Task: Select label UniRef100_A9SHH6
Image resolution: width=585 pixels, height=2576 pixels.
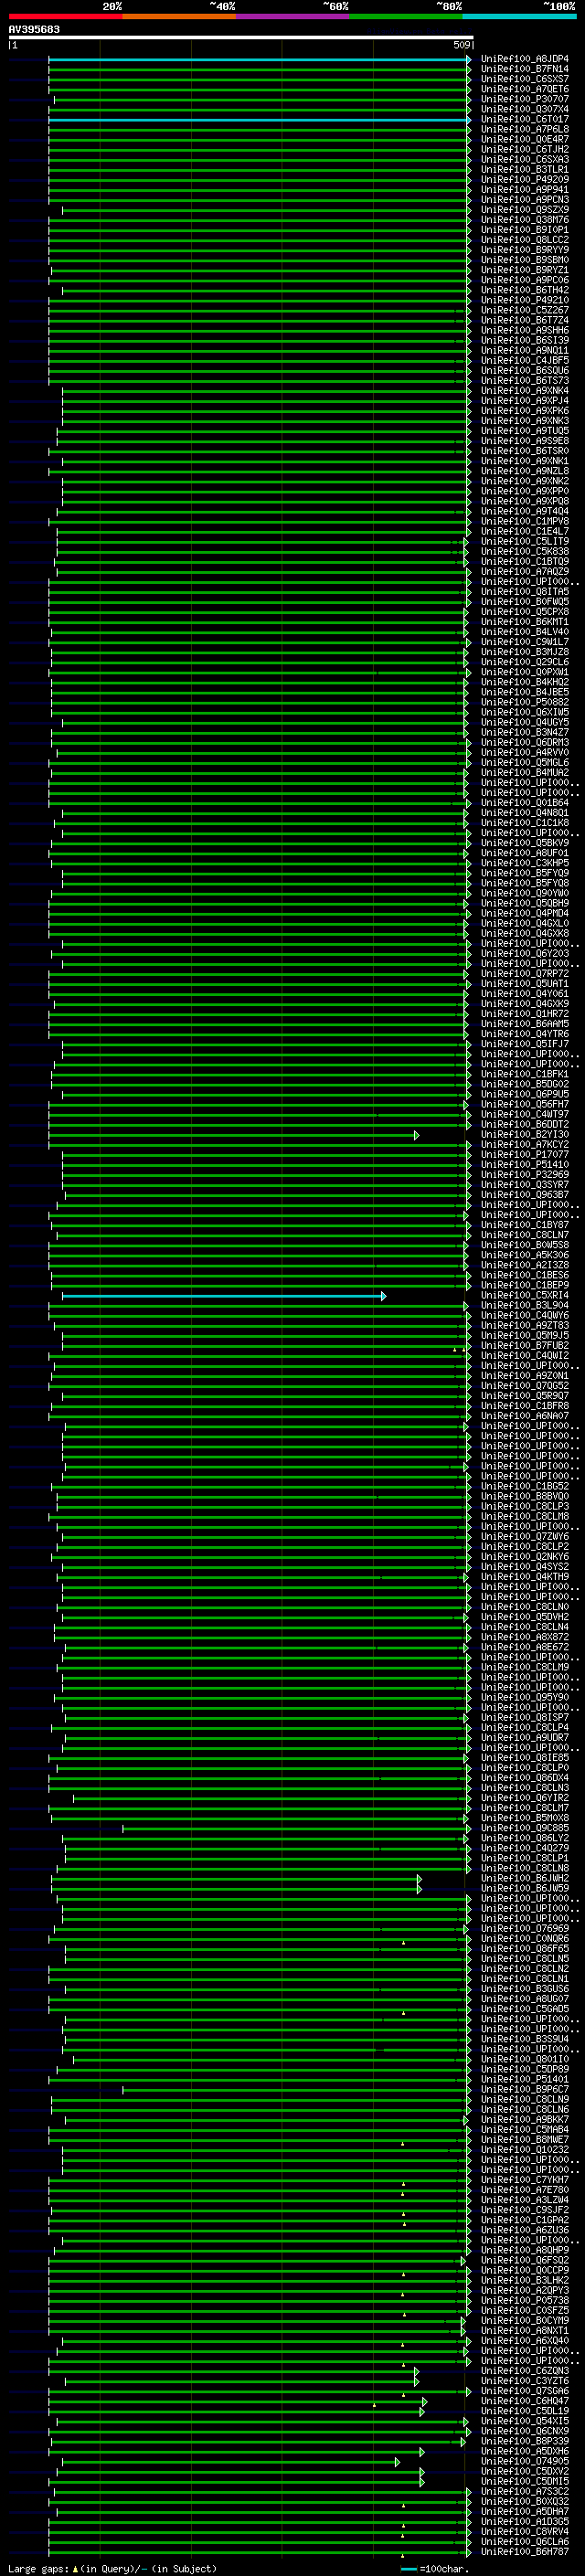Action: 524,330
